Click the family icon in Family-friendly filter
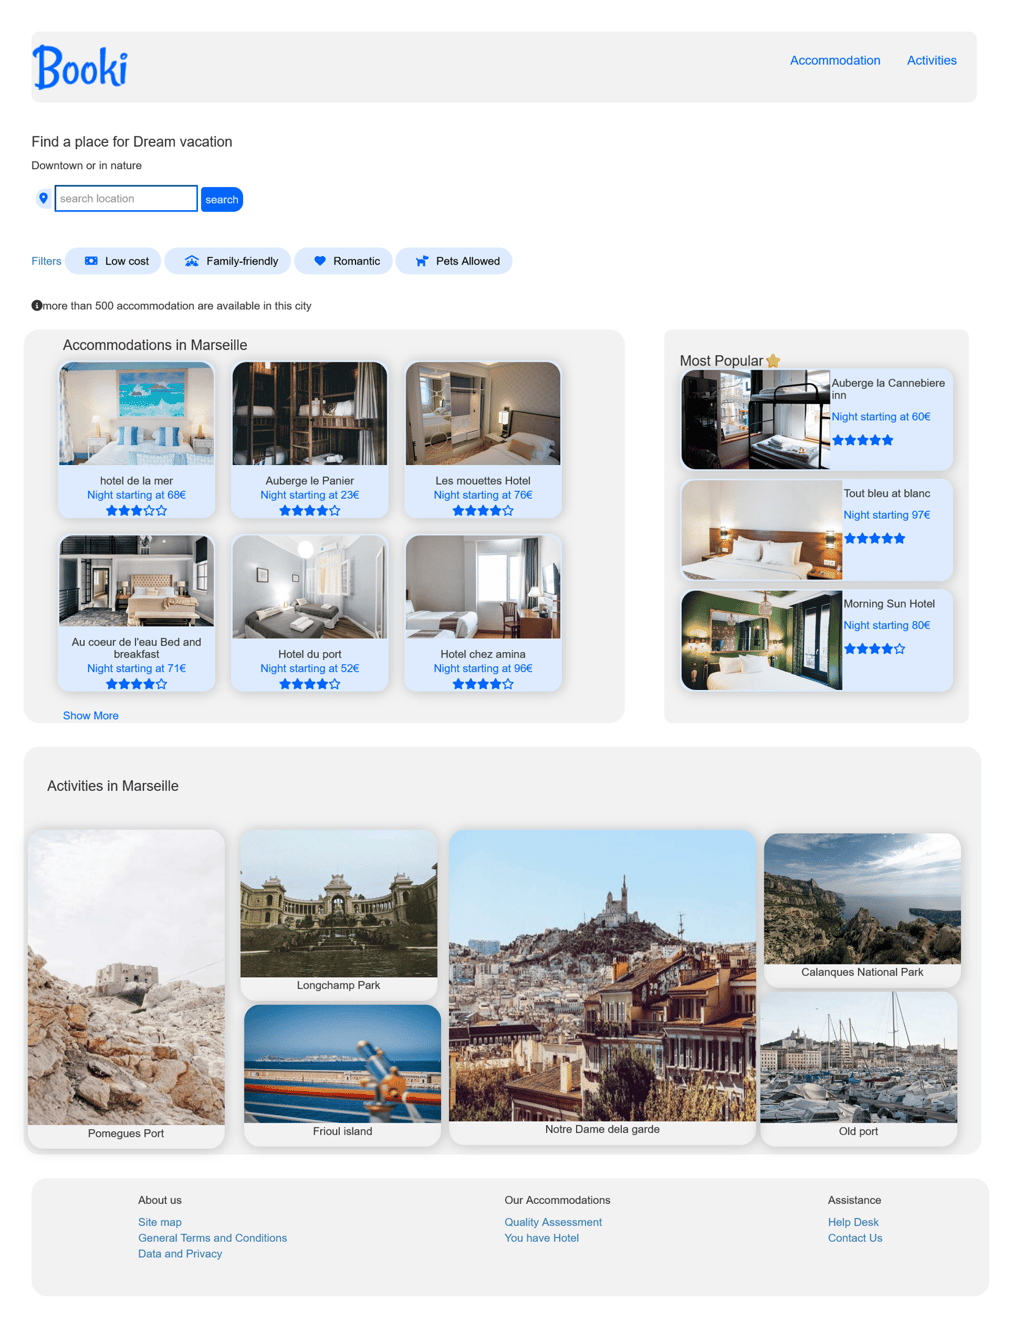The height and width of the screenshot is (1320, 1024). tap(192, 261)
